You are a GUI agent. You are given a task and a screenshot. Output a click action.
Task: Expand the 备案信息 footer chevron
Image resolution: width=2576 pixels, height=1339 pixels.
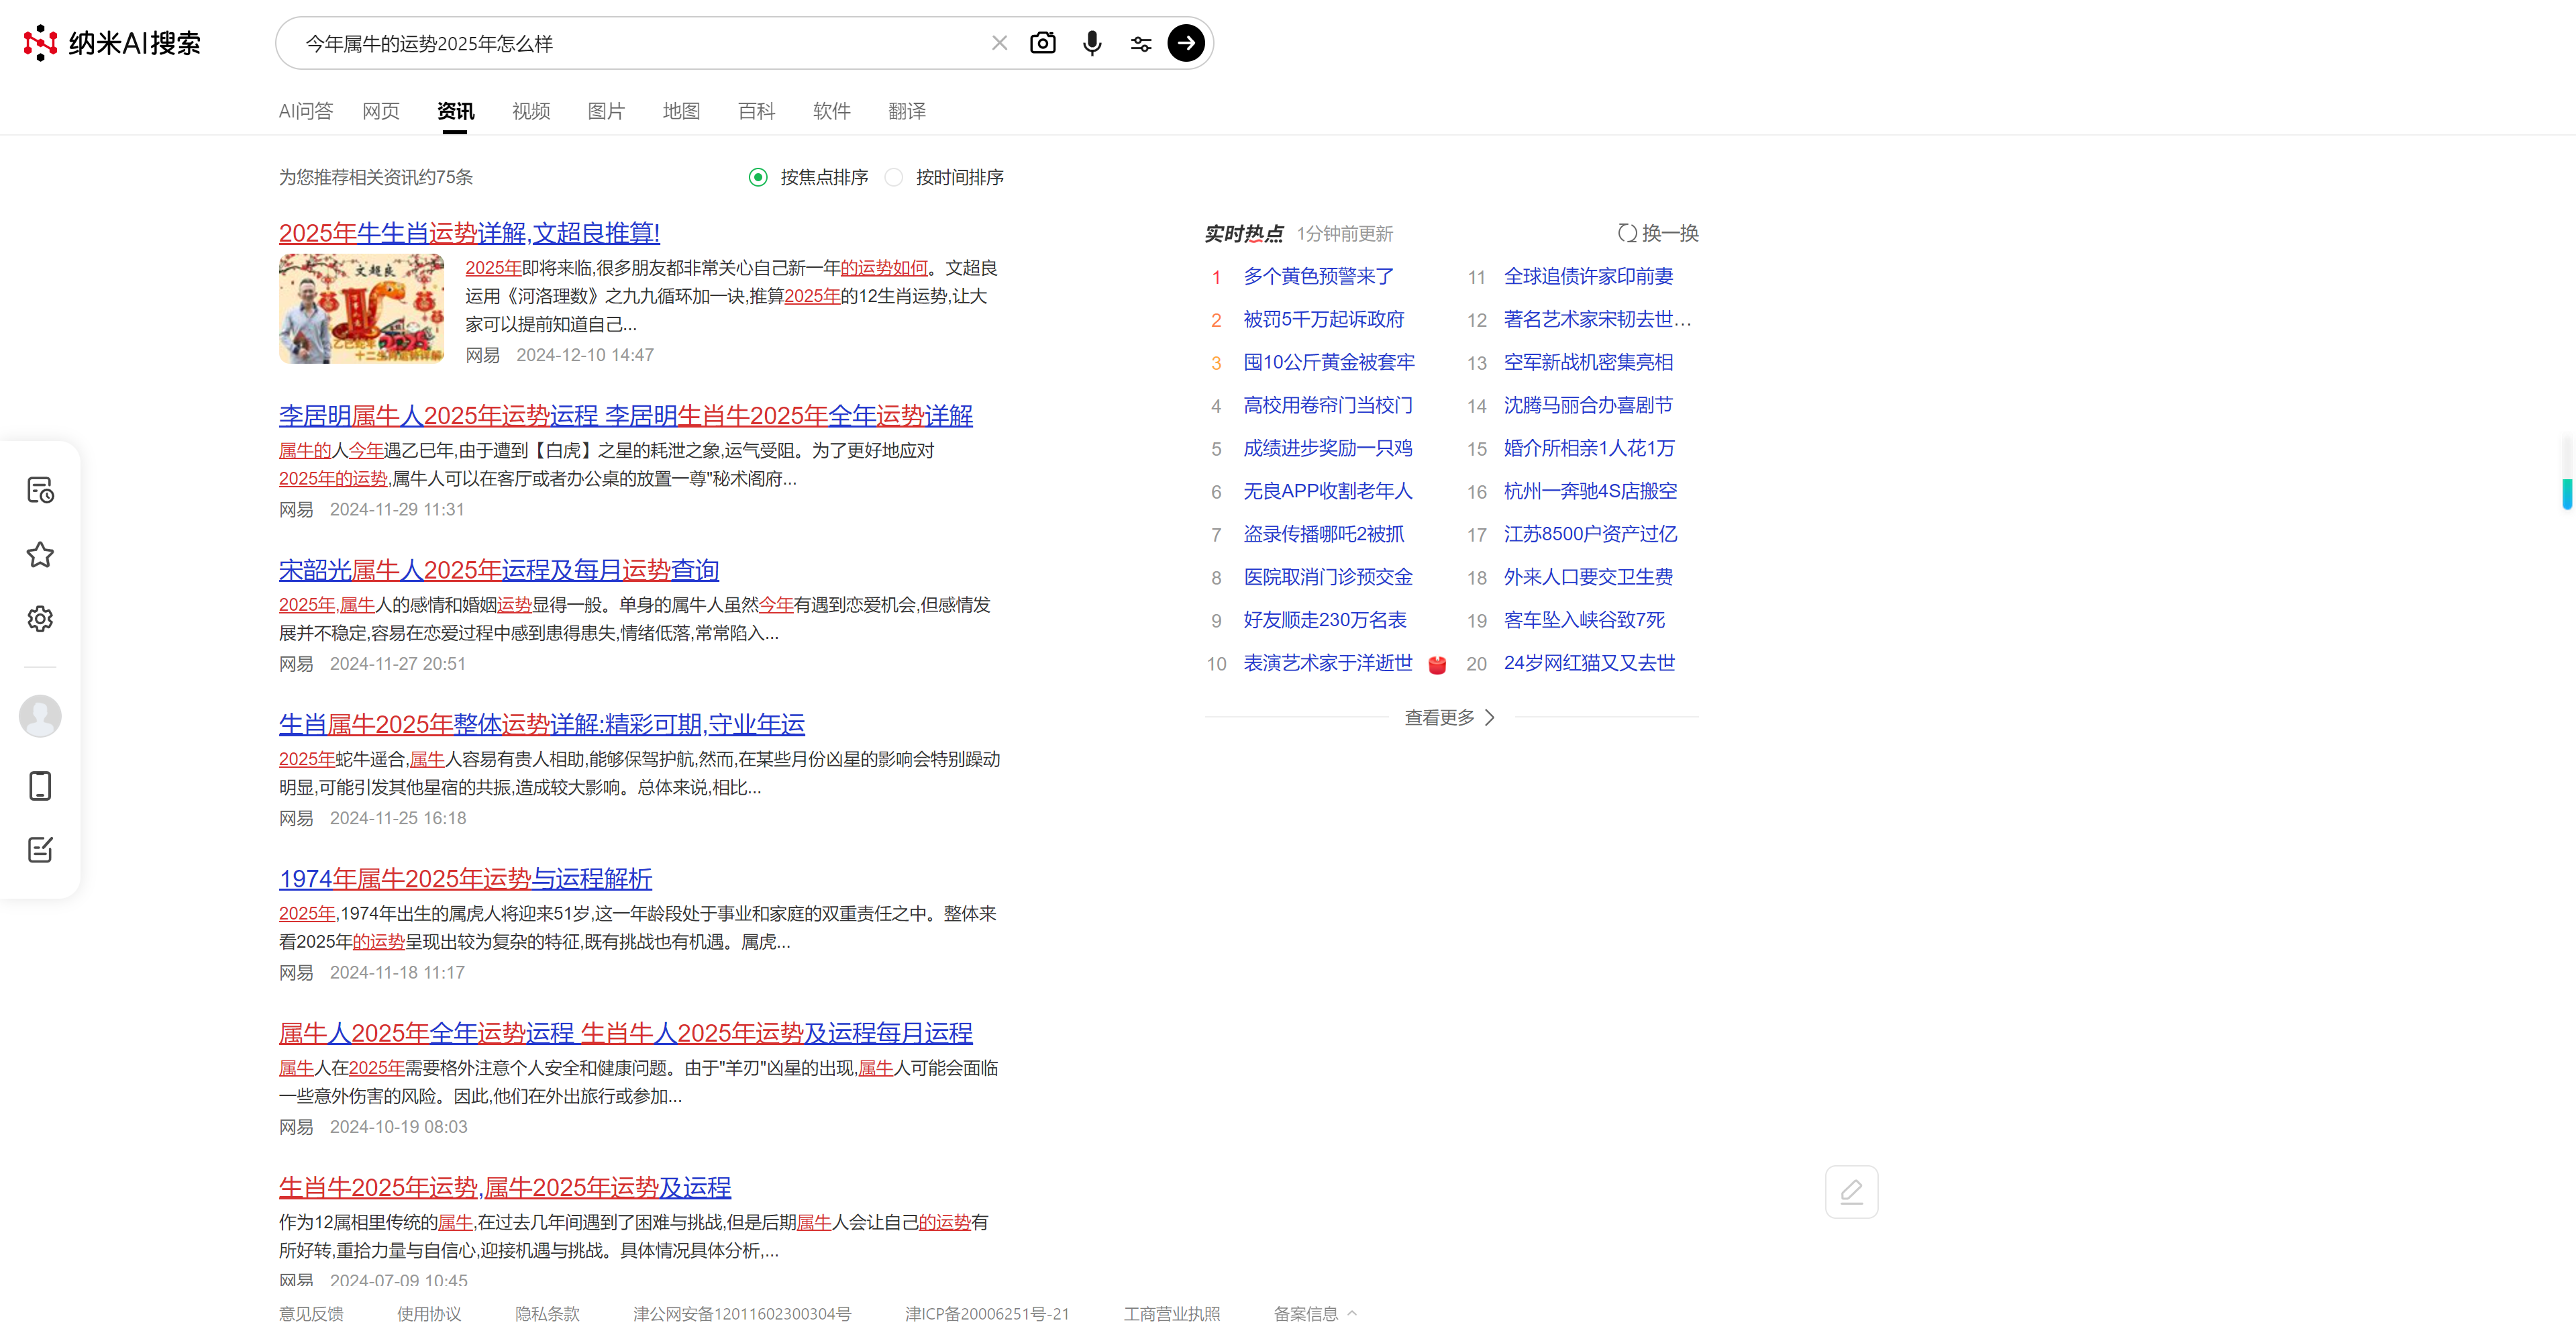[x=1352, y=1313]
